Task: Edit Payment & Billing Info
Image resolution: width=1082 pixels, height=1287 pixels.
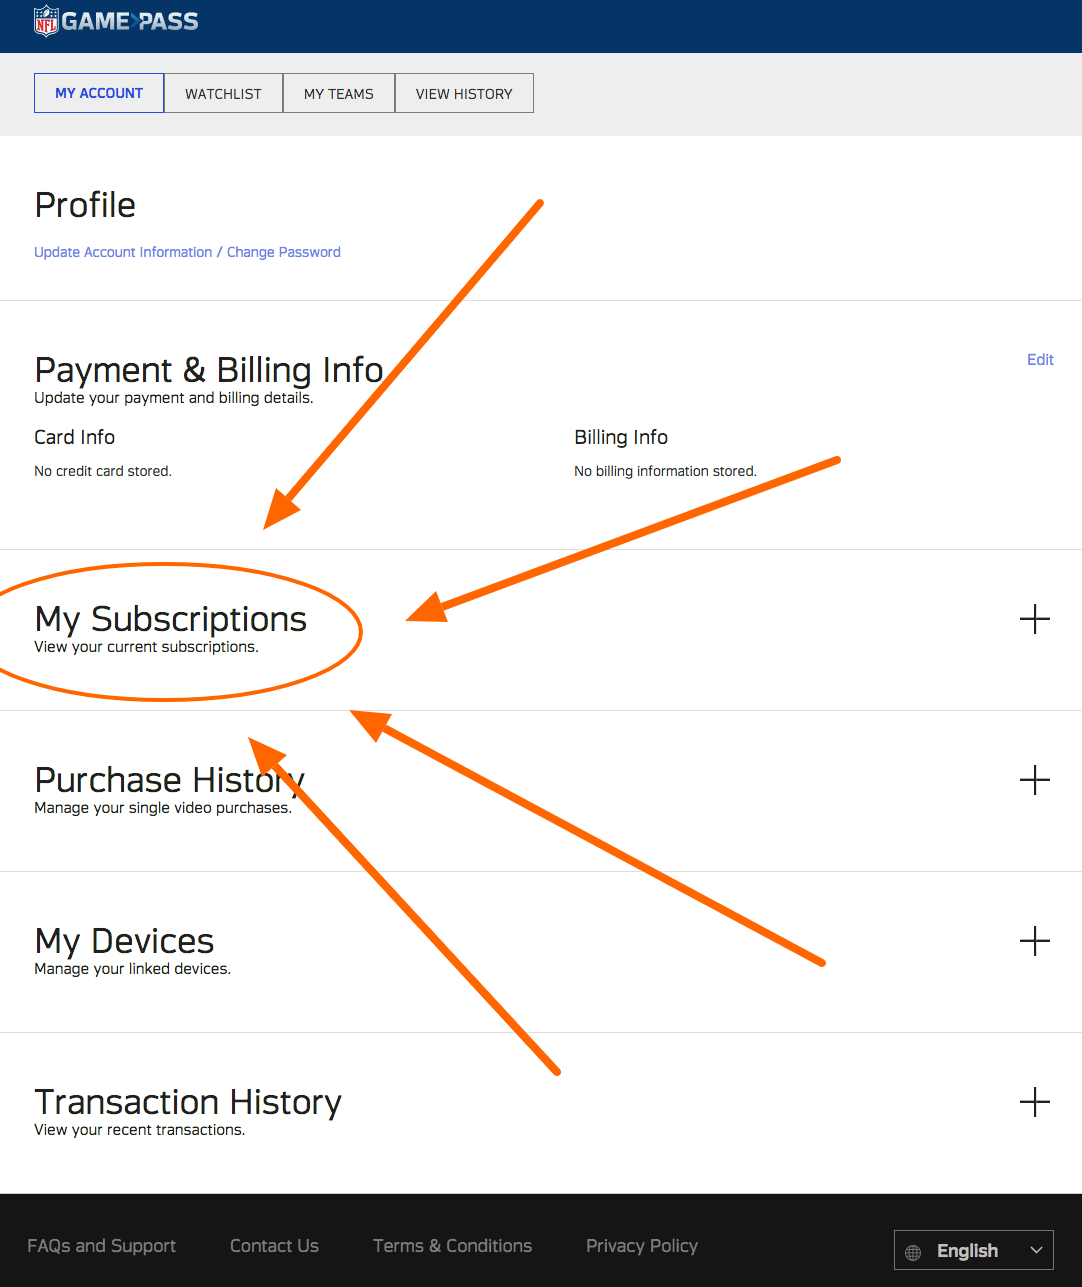Action: pyautogui.click(x=1040, y=359)
